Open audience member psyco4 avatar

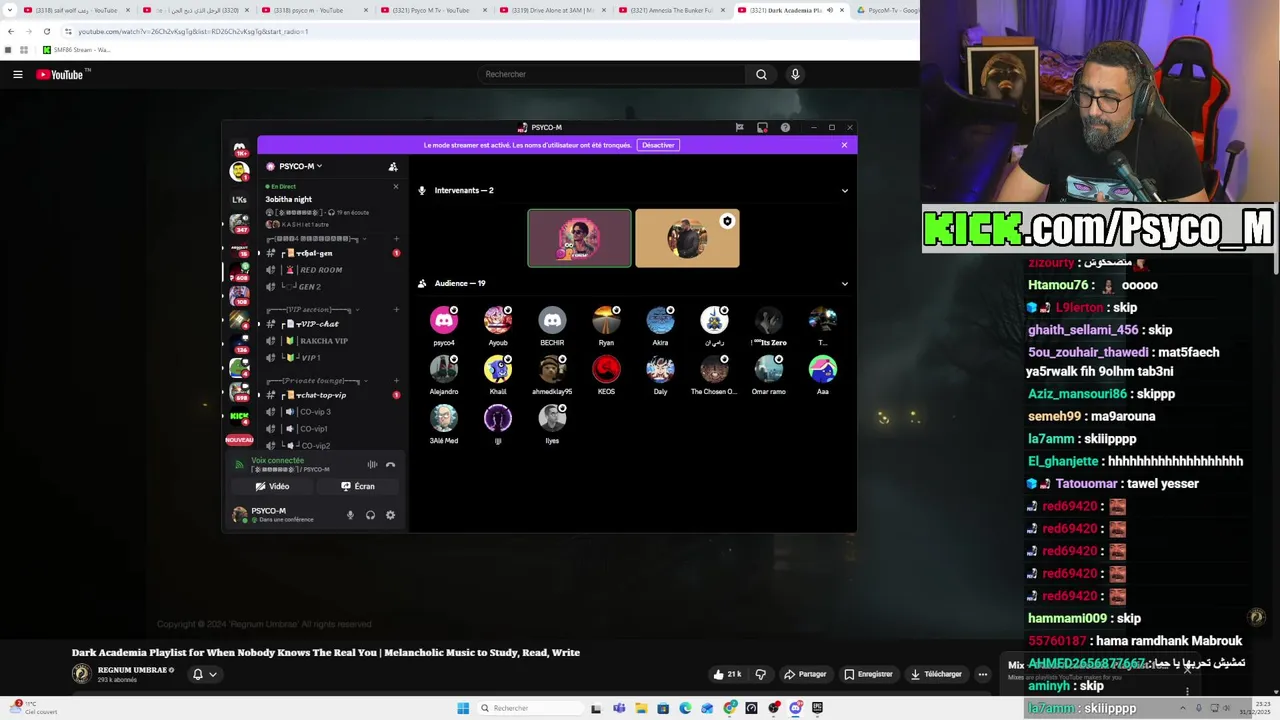tap(444, 320)
